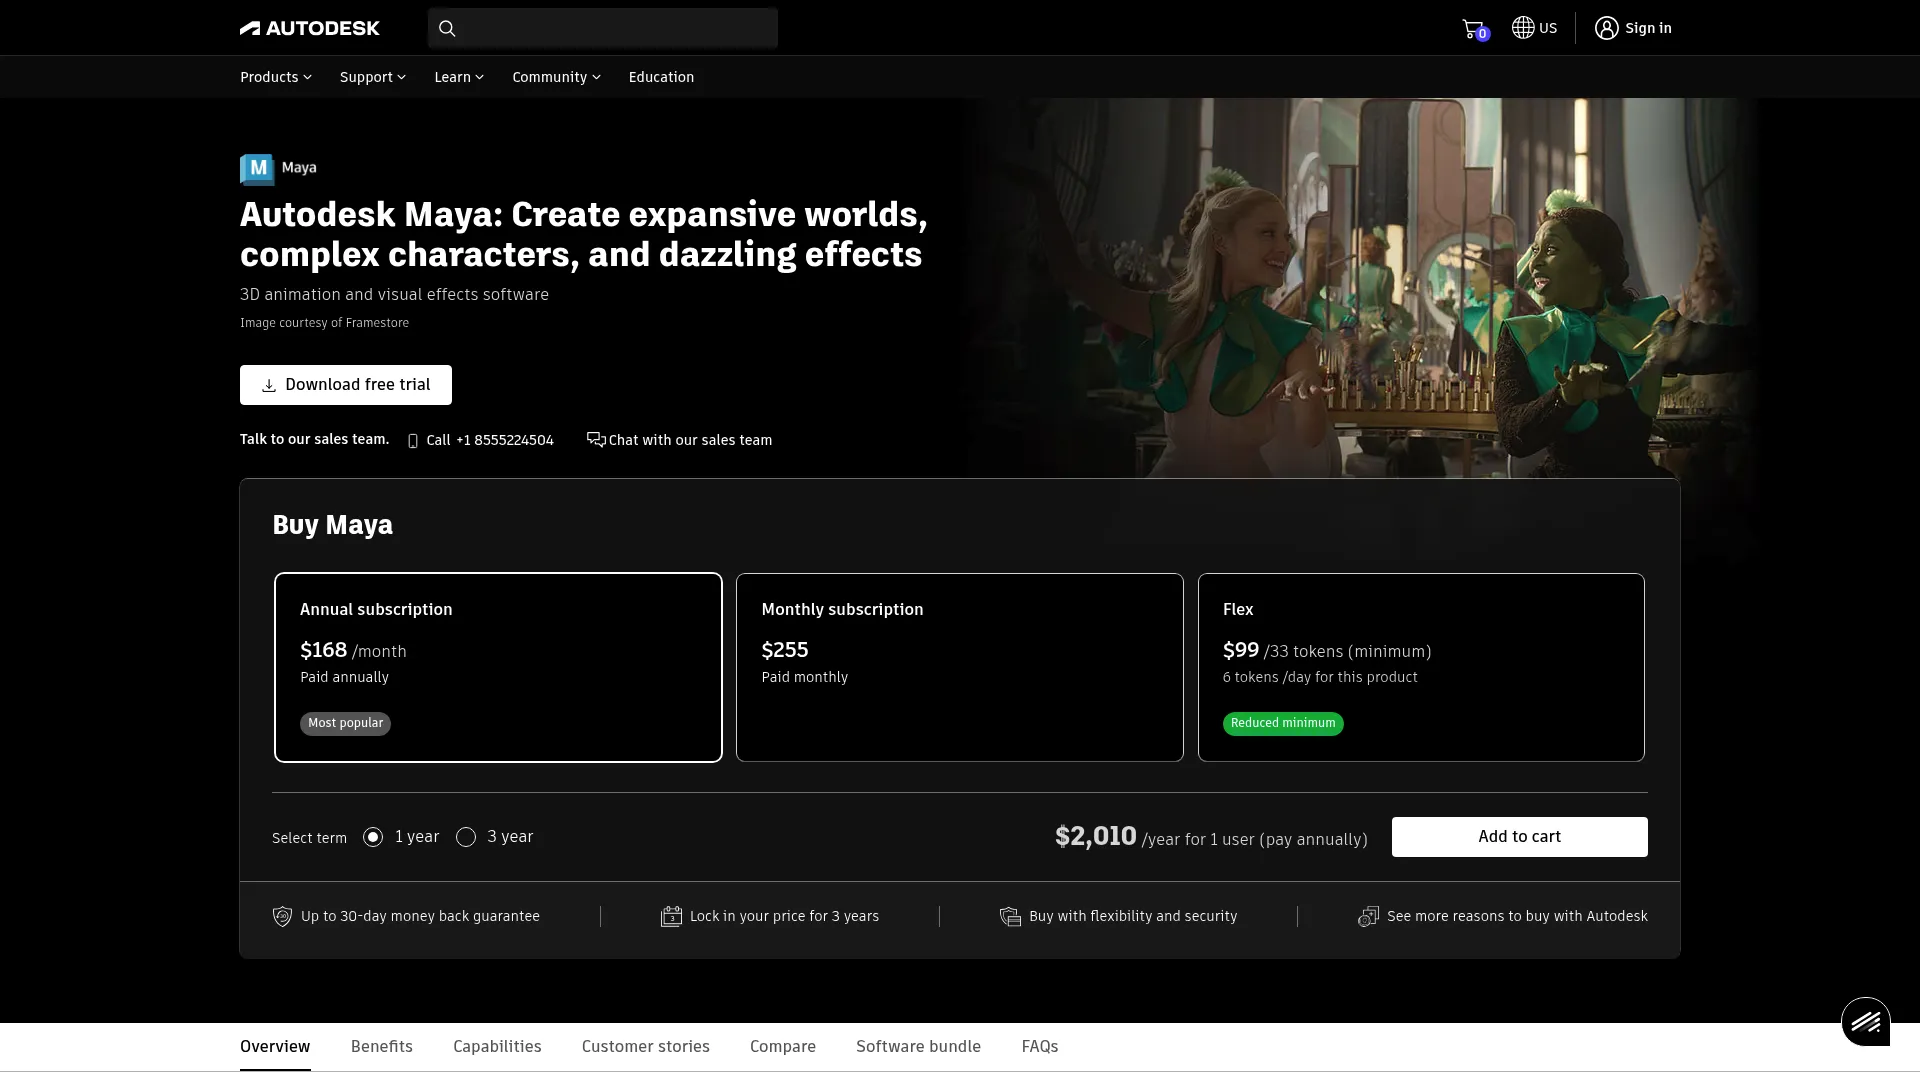This screenshot has width=1920, height=1080.
Task: Open the shopping cart icon
Action: tap(1474, 29)
